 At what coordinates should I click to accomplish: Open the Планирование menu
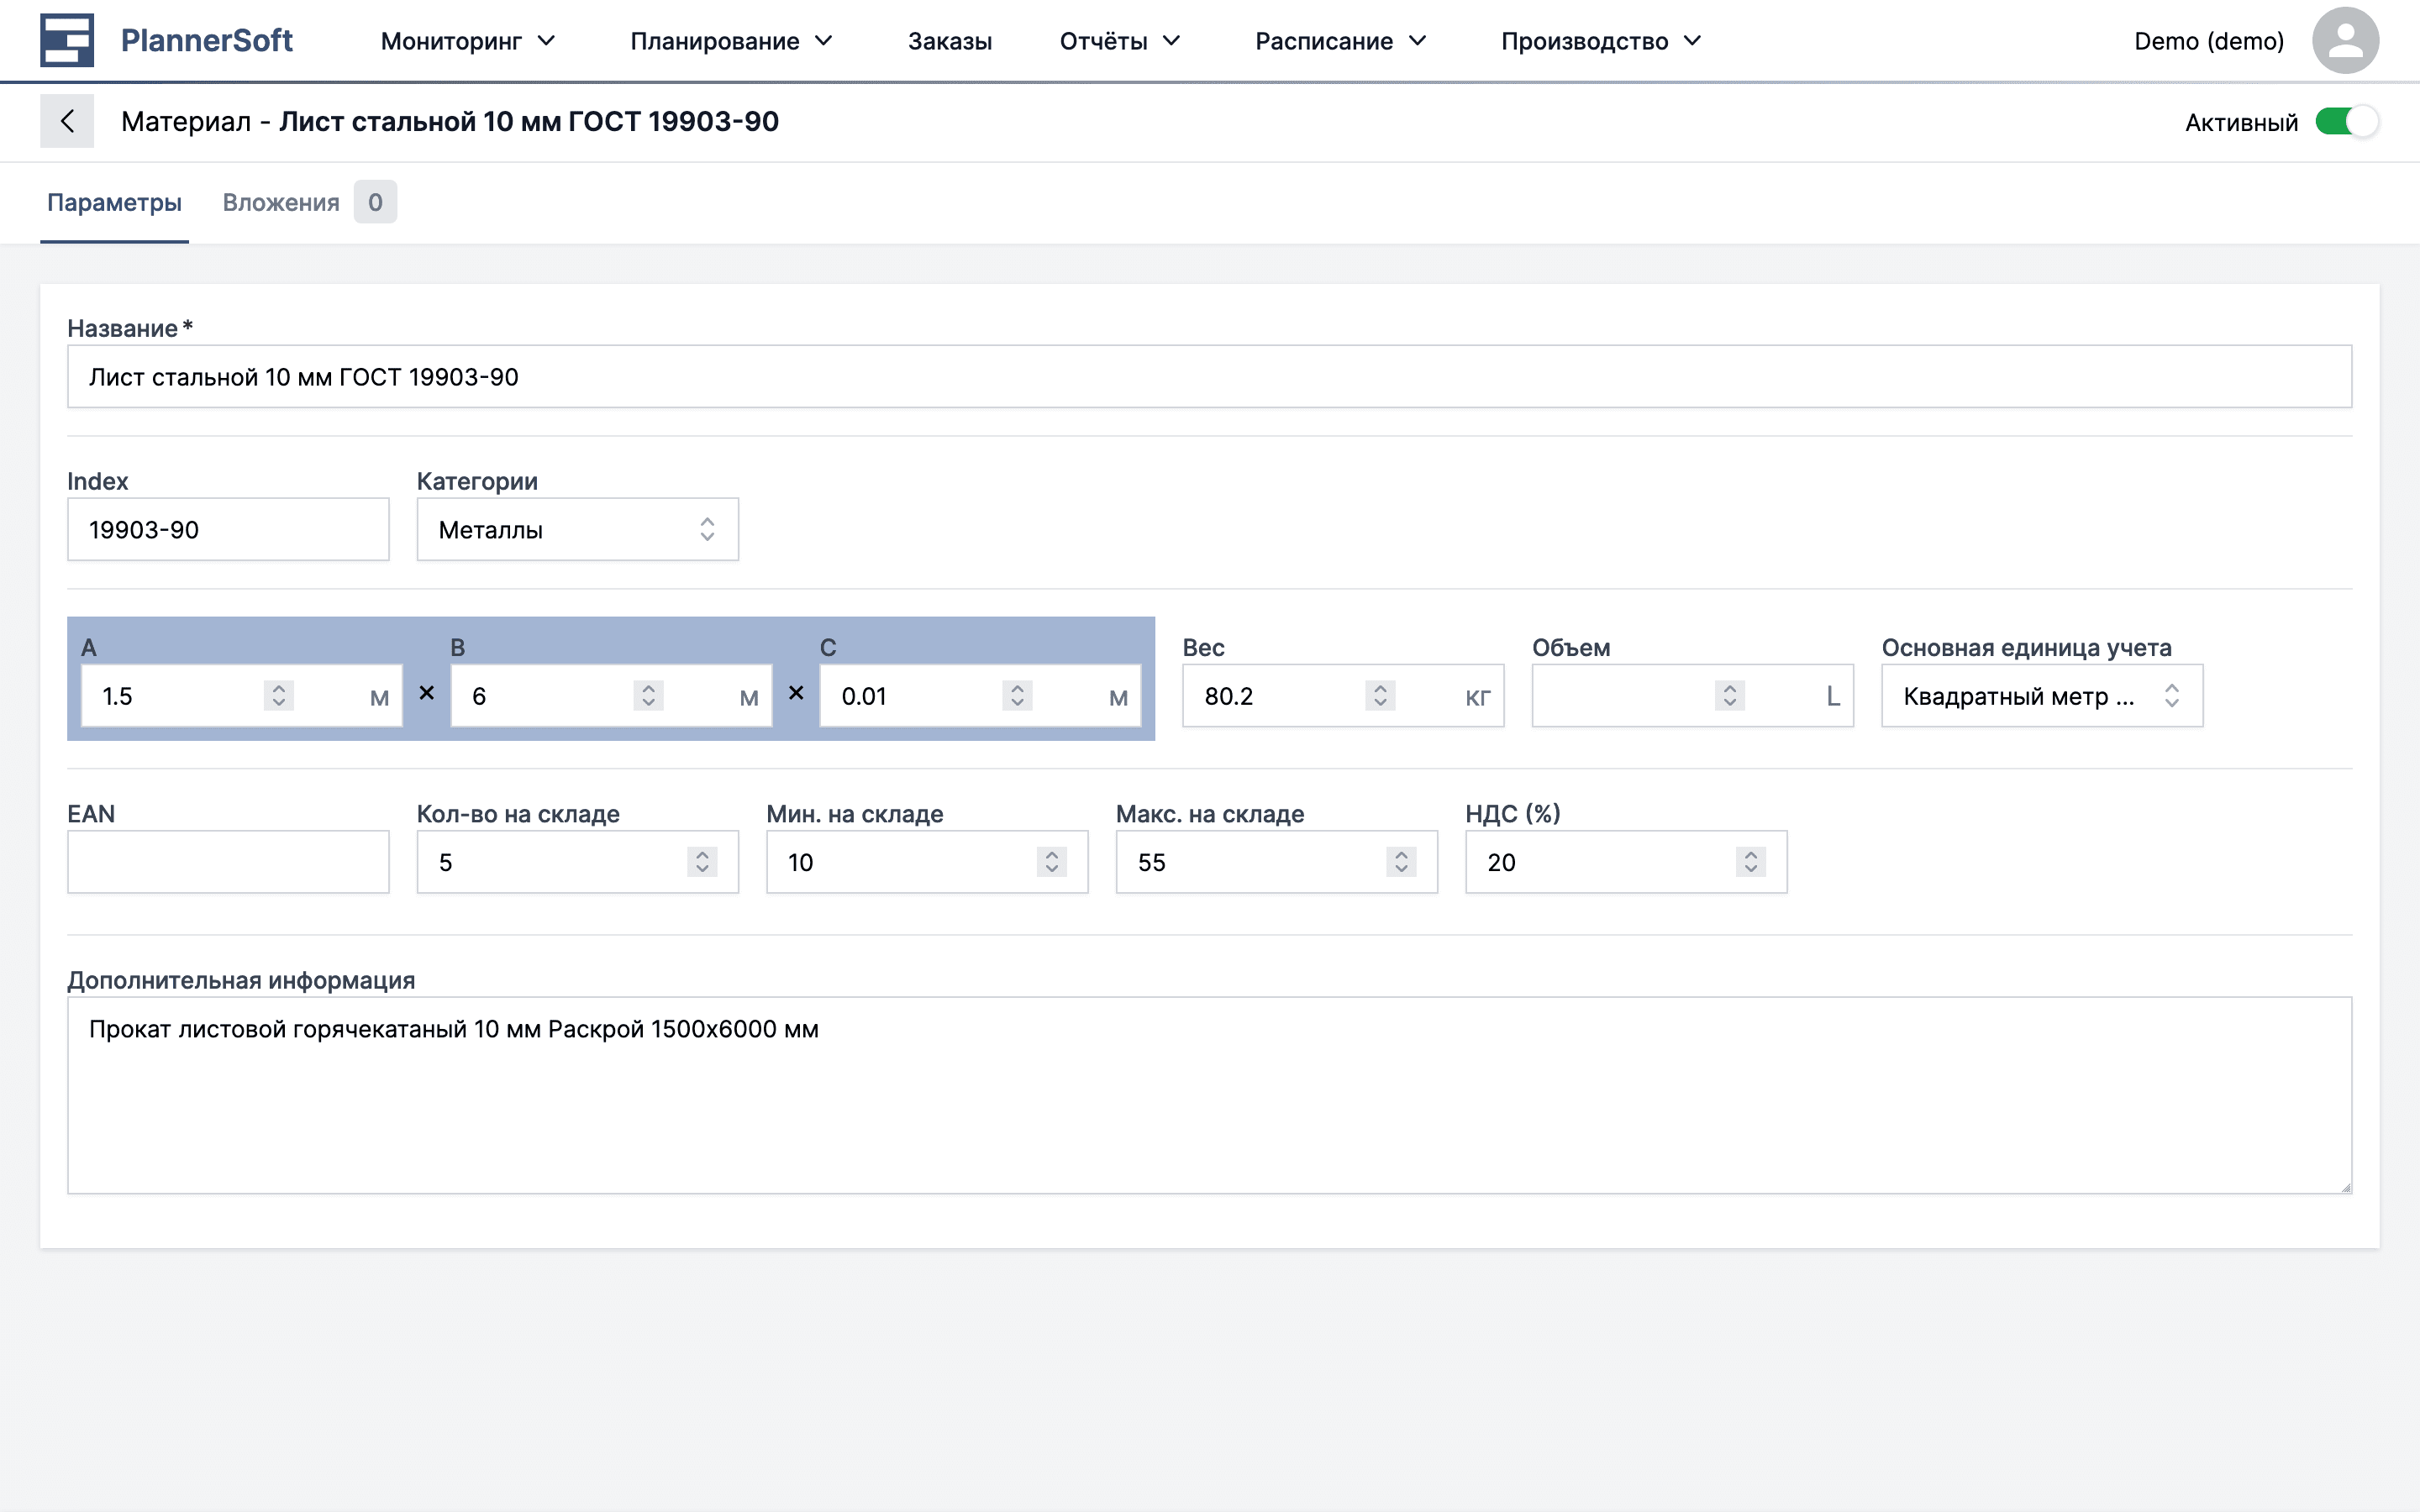731,41
